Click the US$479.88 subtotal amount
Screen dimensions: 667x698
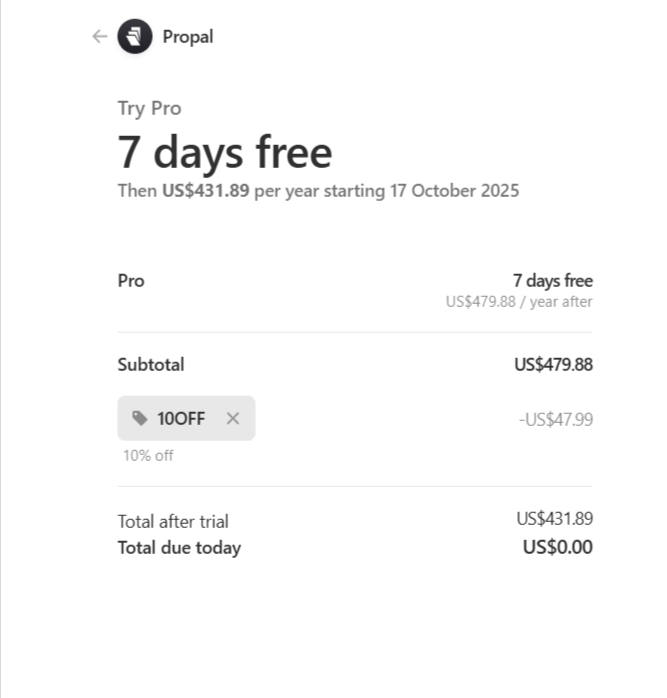point(553,365)
